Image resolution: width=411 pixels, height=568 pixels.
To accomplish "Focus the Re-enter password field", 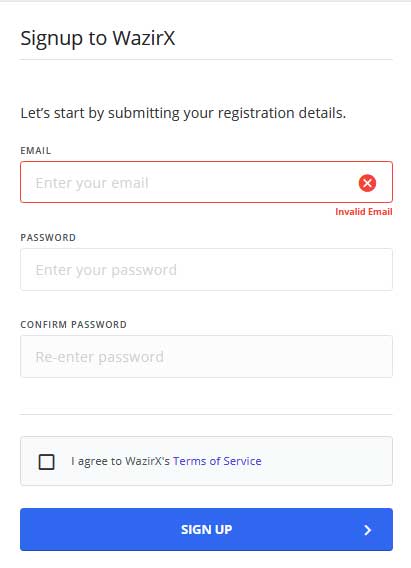I will pos(206,356).
